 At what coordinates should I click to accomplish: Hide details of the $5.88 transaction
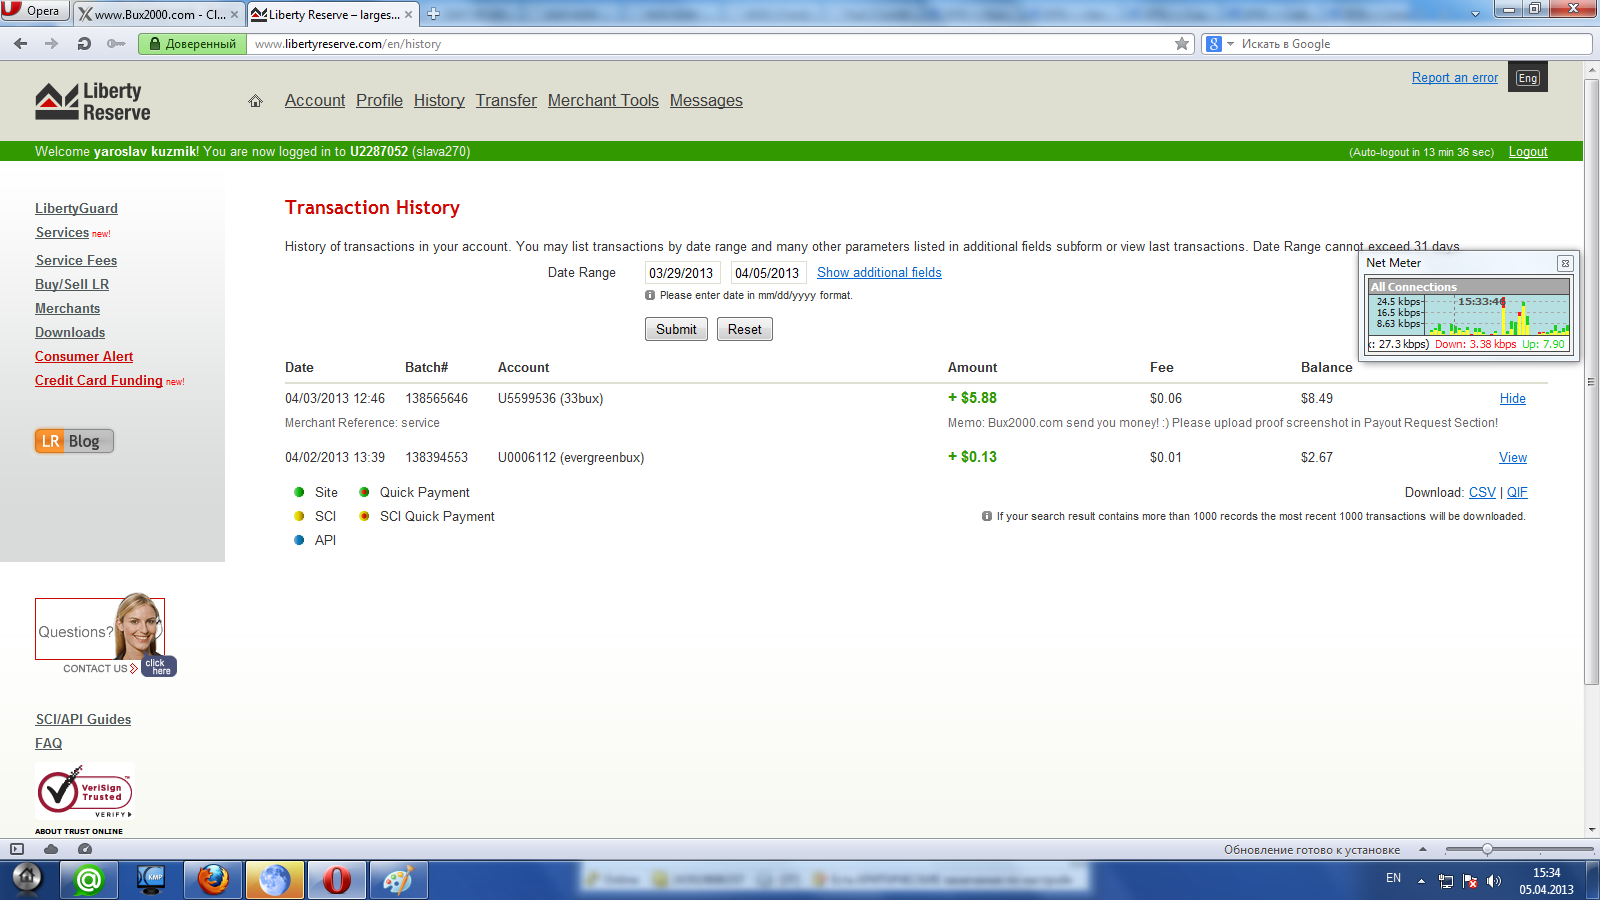pyautogui.click(x=1512, y=399)
